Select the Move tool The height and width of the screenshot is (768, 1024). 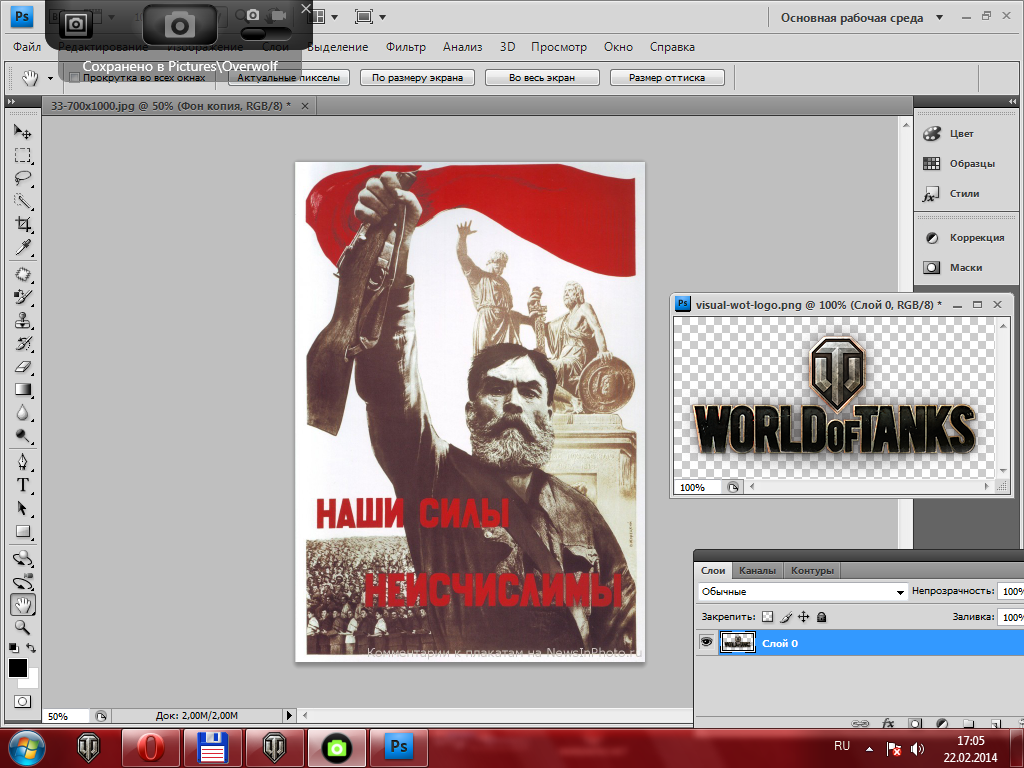click(23, 132)
